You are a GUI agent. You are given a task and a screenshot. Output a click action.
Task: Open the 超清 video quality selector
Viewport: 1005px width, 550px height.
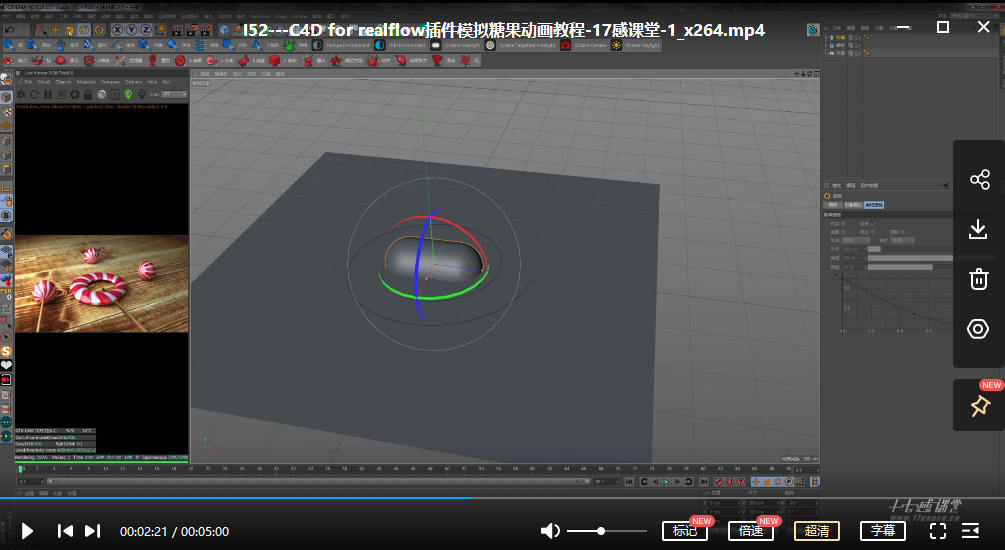point(817,531)
